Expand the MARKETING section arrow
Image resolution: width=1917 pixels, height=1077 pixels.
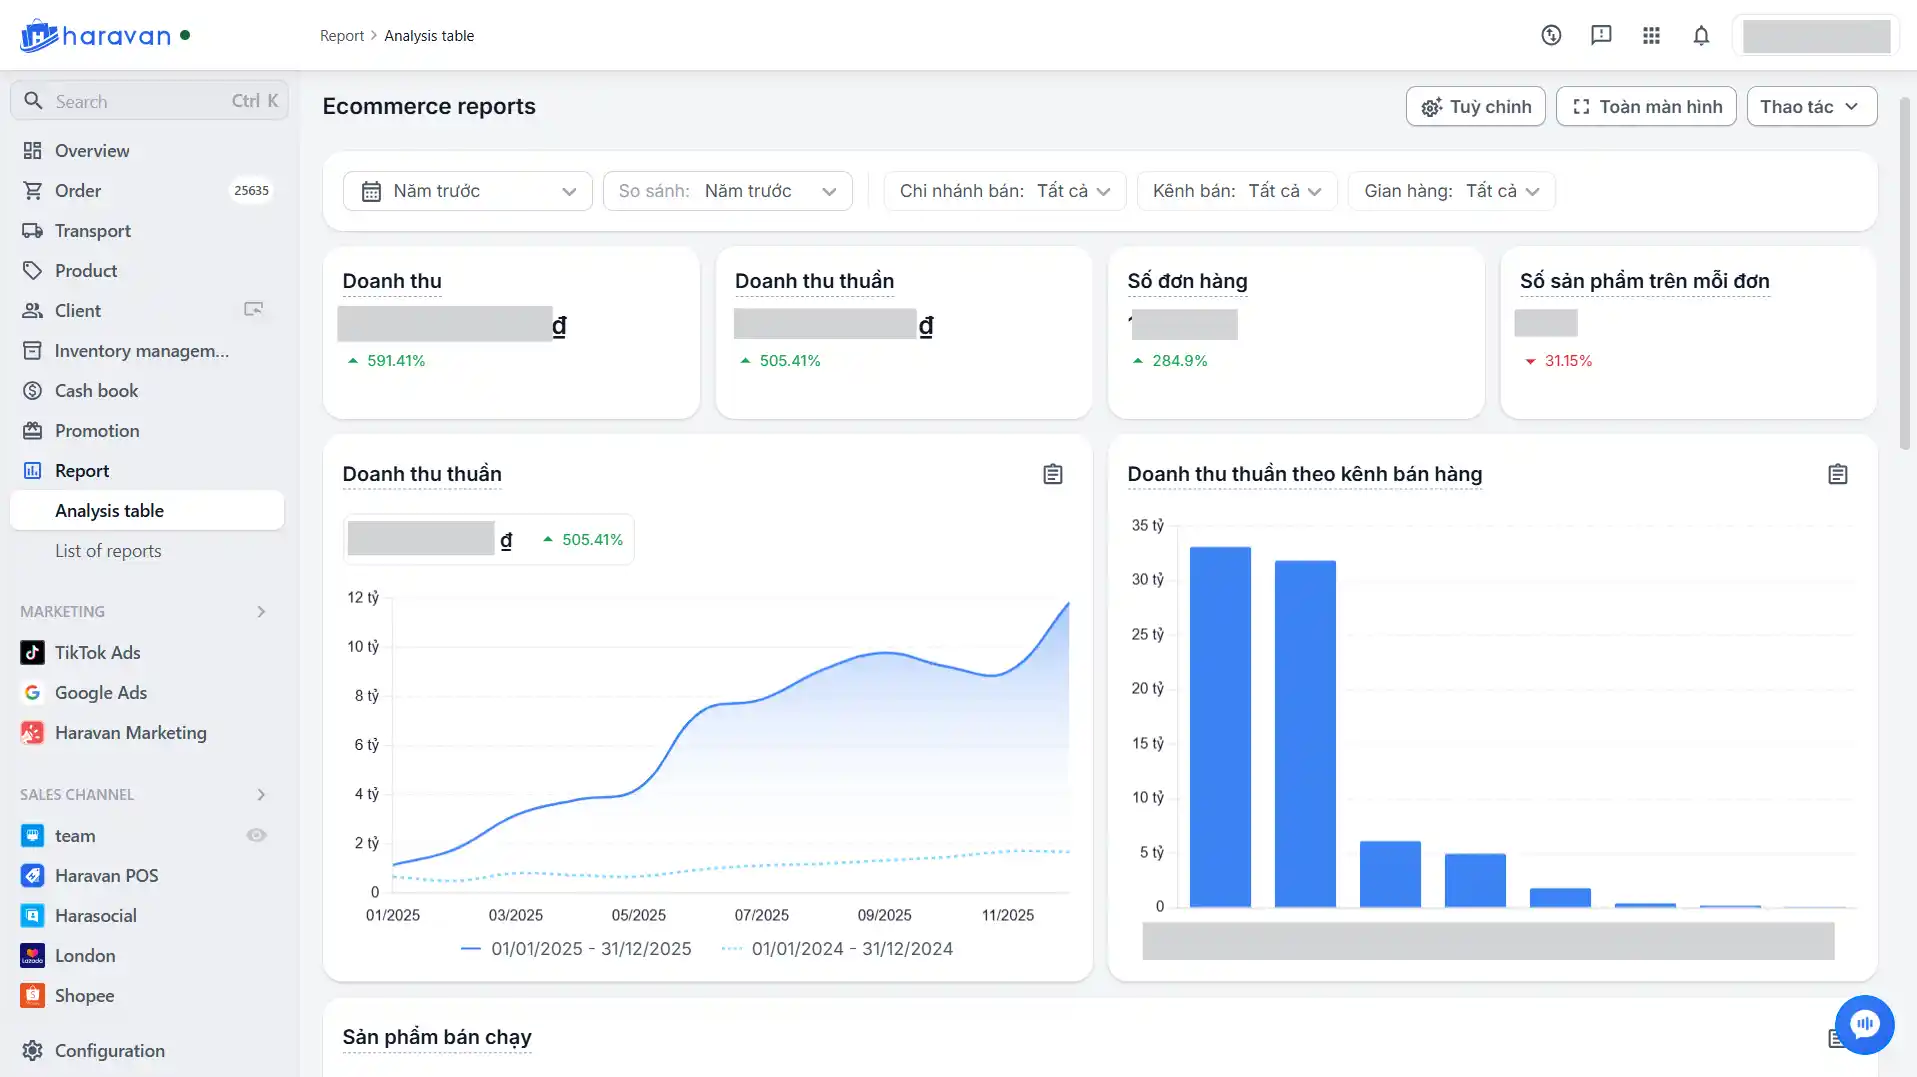click(x=261, y=611)
